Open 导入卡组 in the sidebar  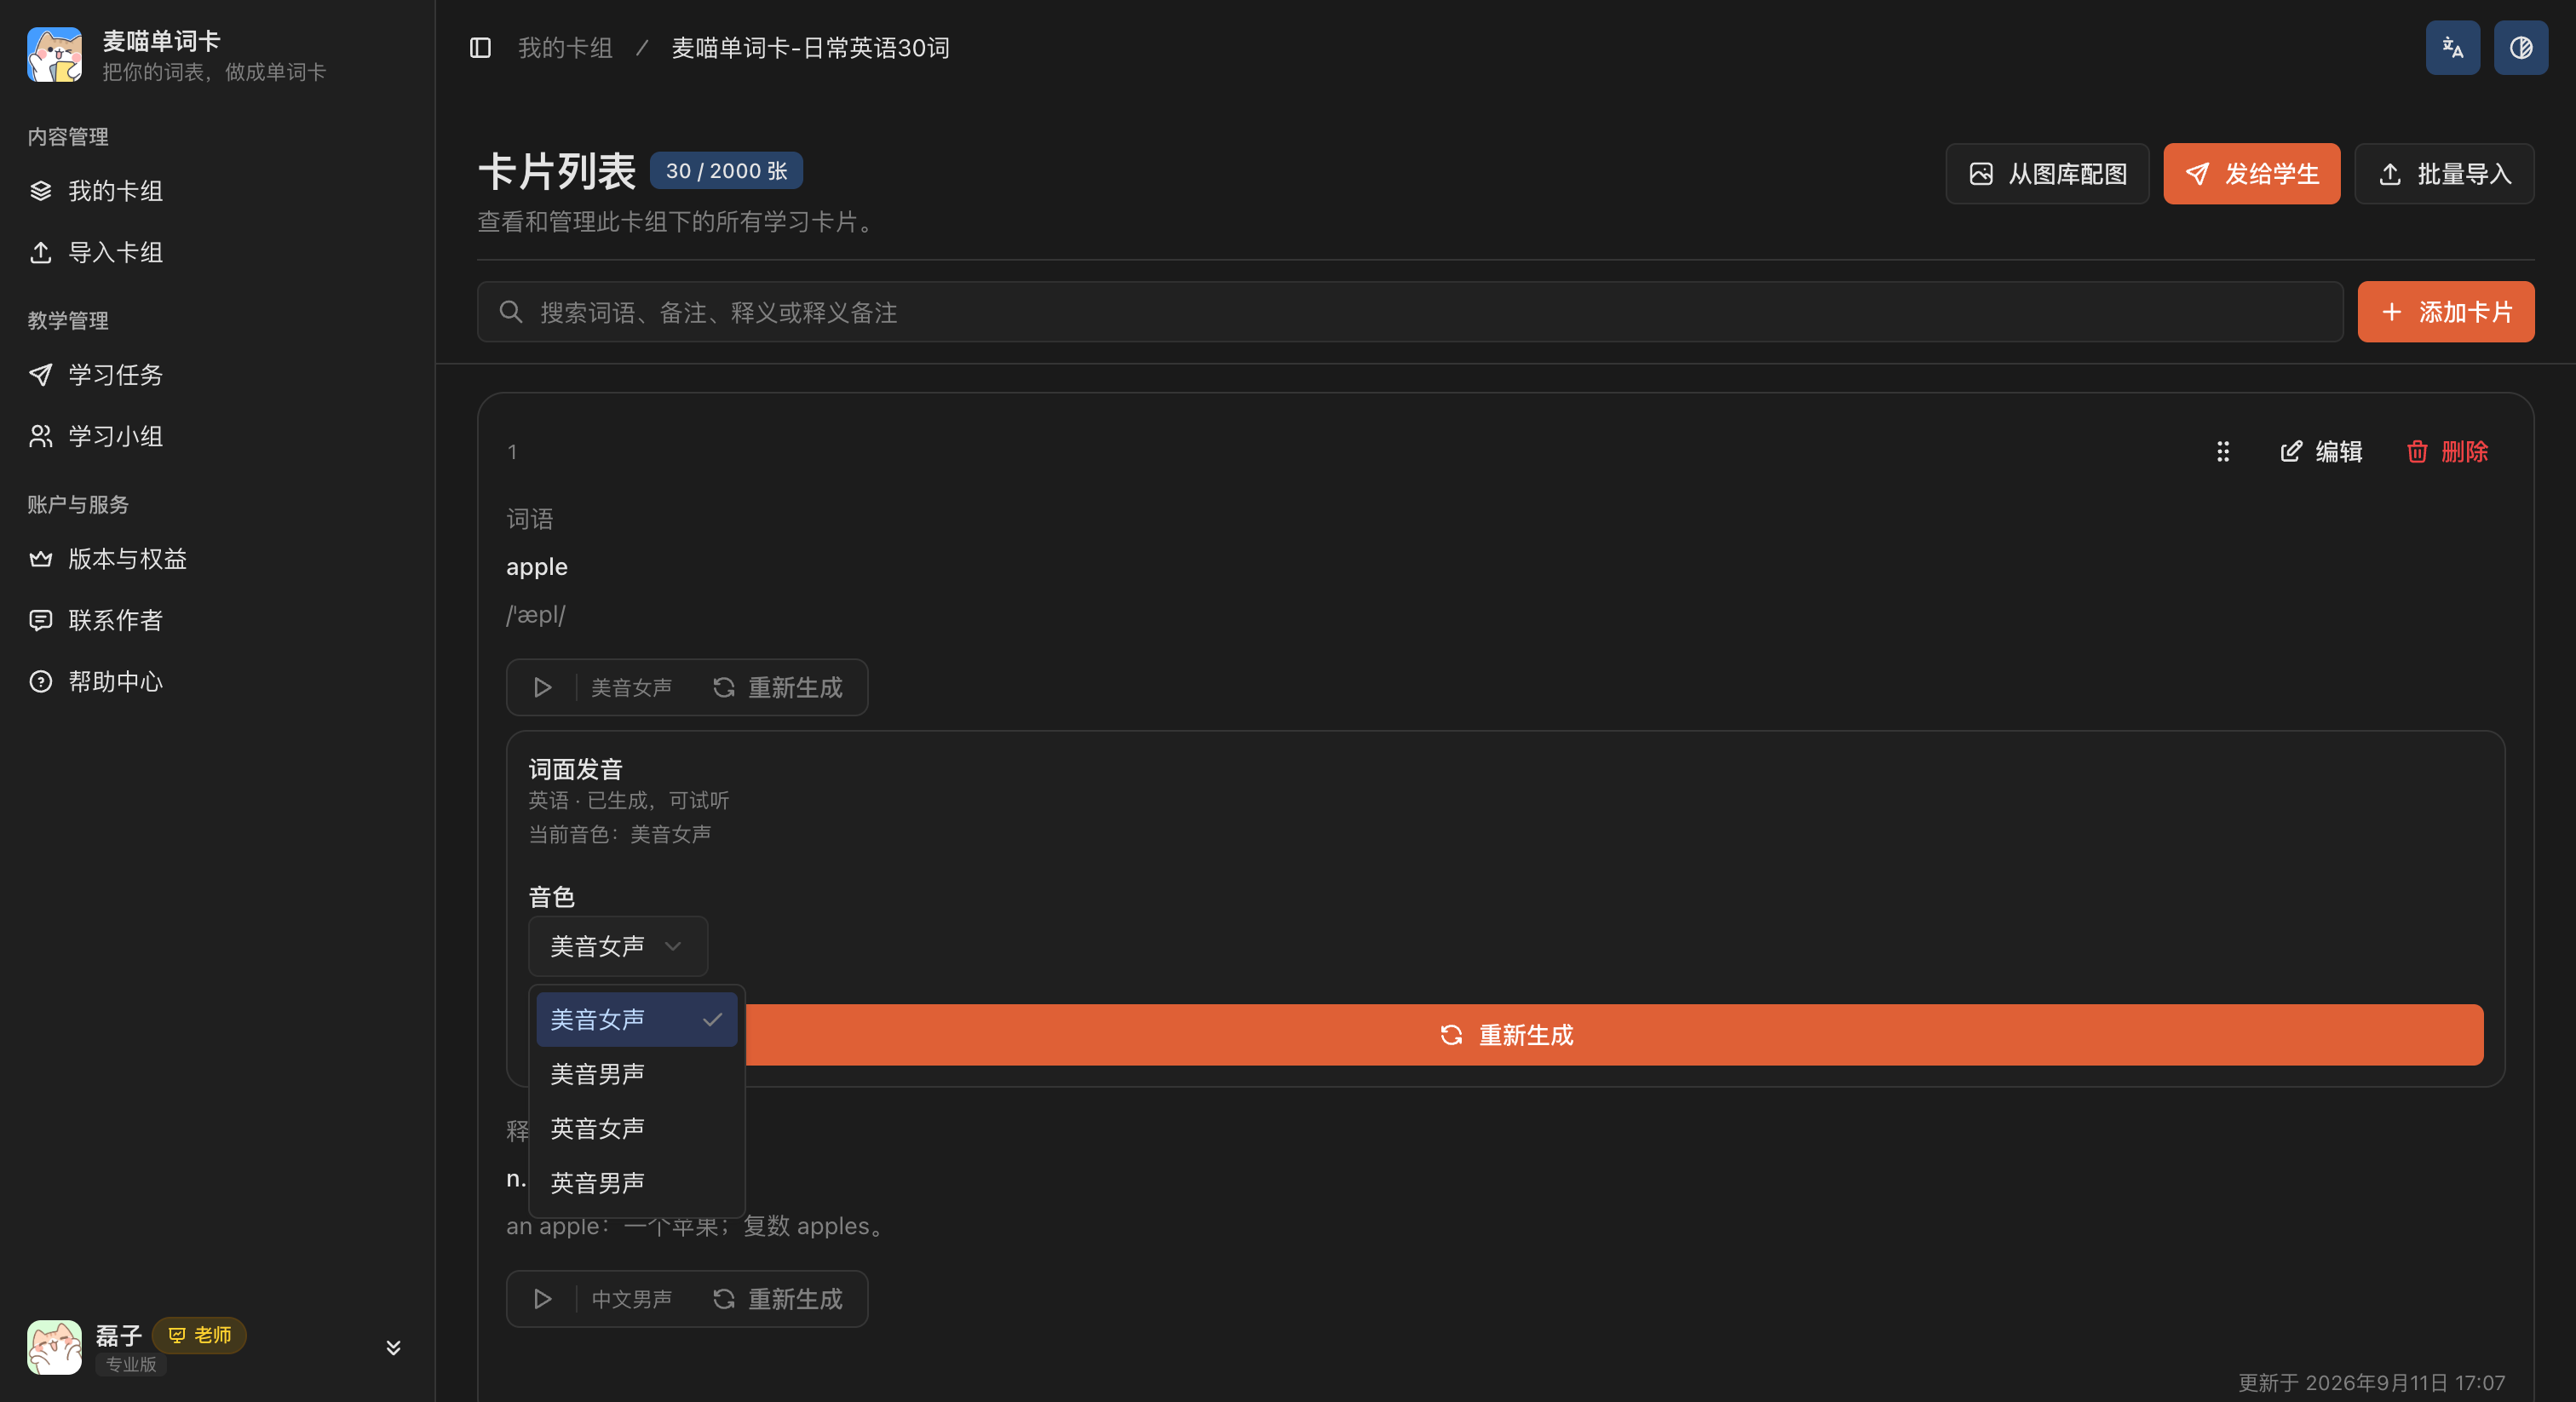point(217,252)
